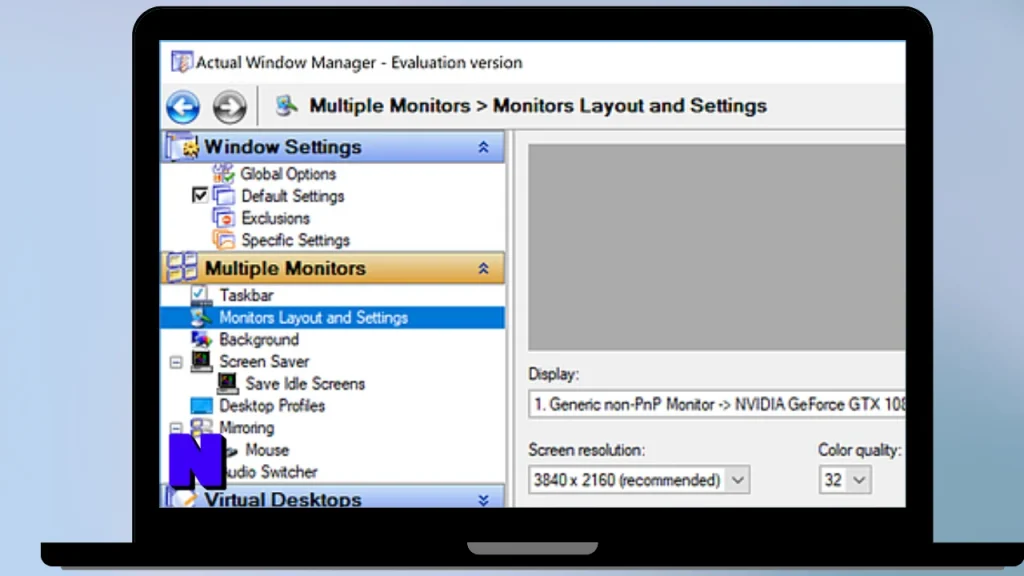
Task: Click the Multiple Monitors section icon
Action: 182,268
